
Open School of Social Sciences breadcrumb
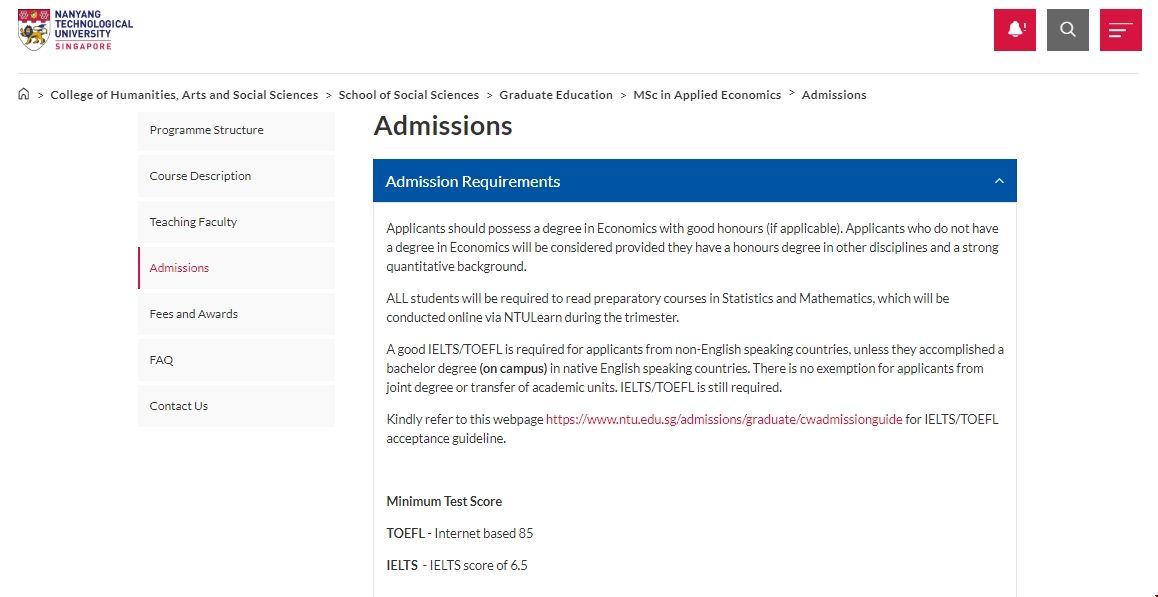(x=409, y=95)
